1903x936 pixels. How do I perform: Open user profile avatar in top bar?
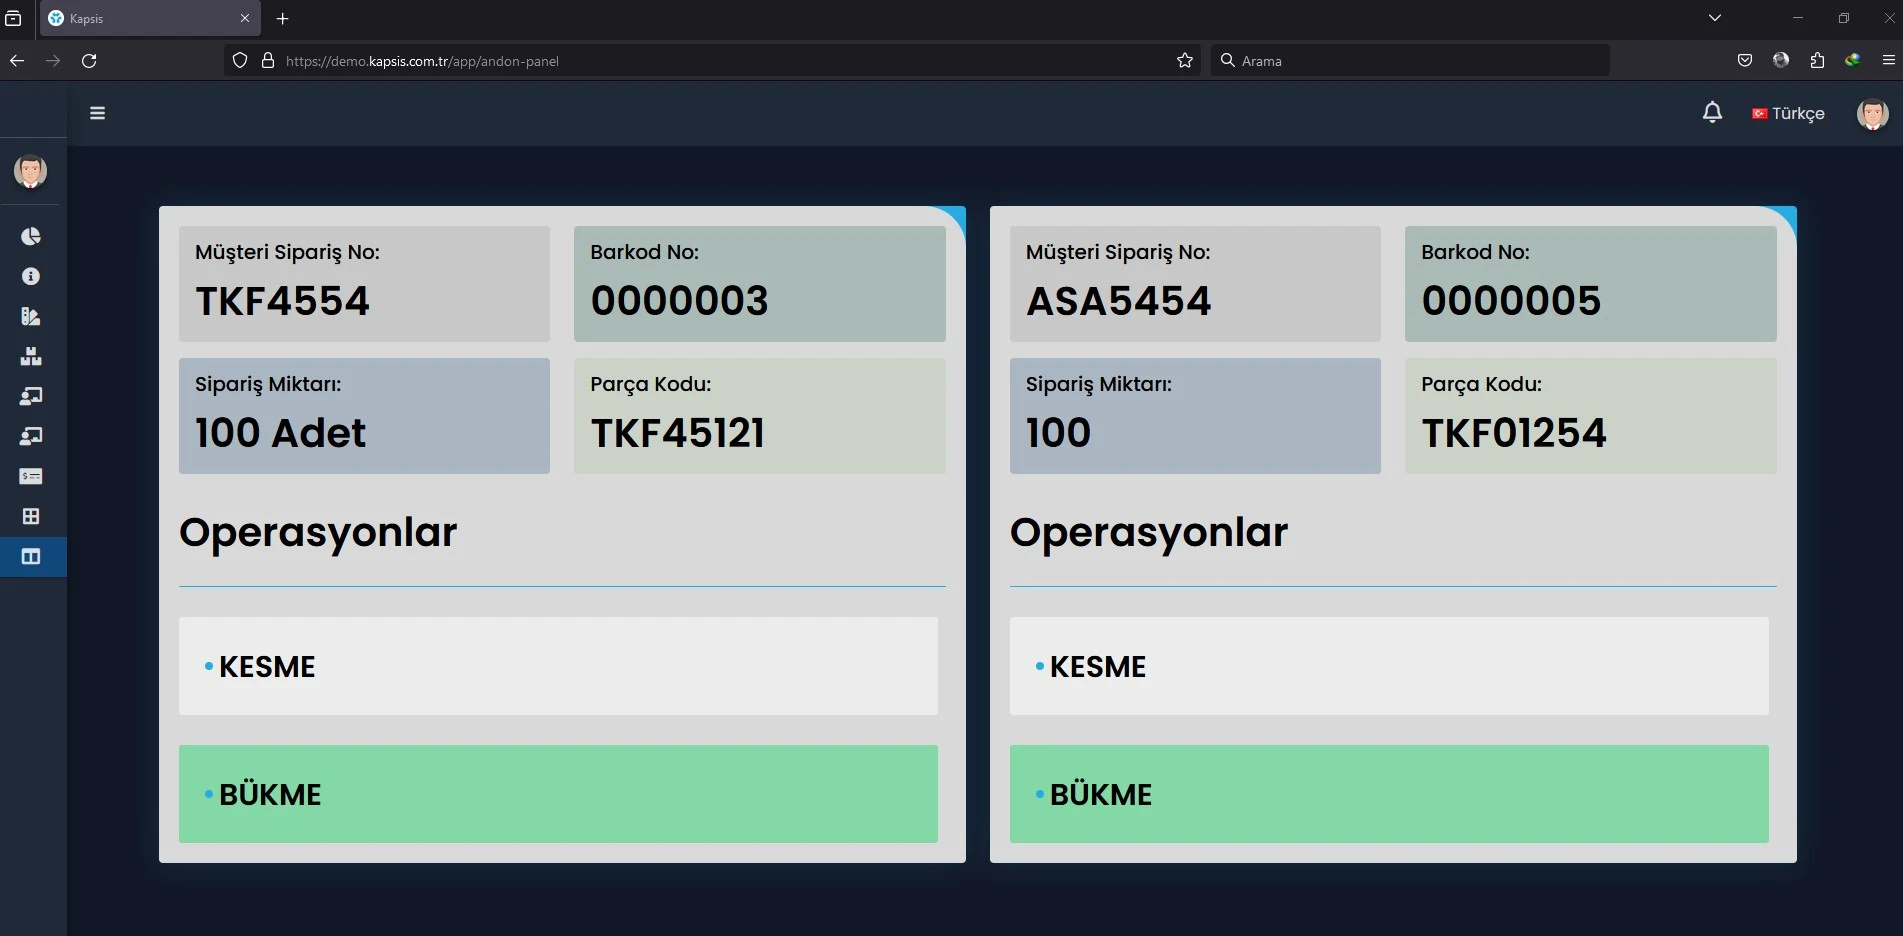pos(1872,114)
